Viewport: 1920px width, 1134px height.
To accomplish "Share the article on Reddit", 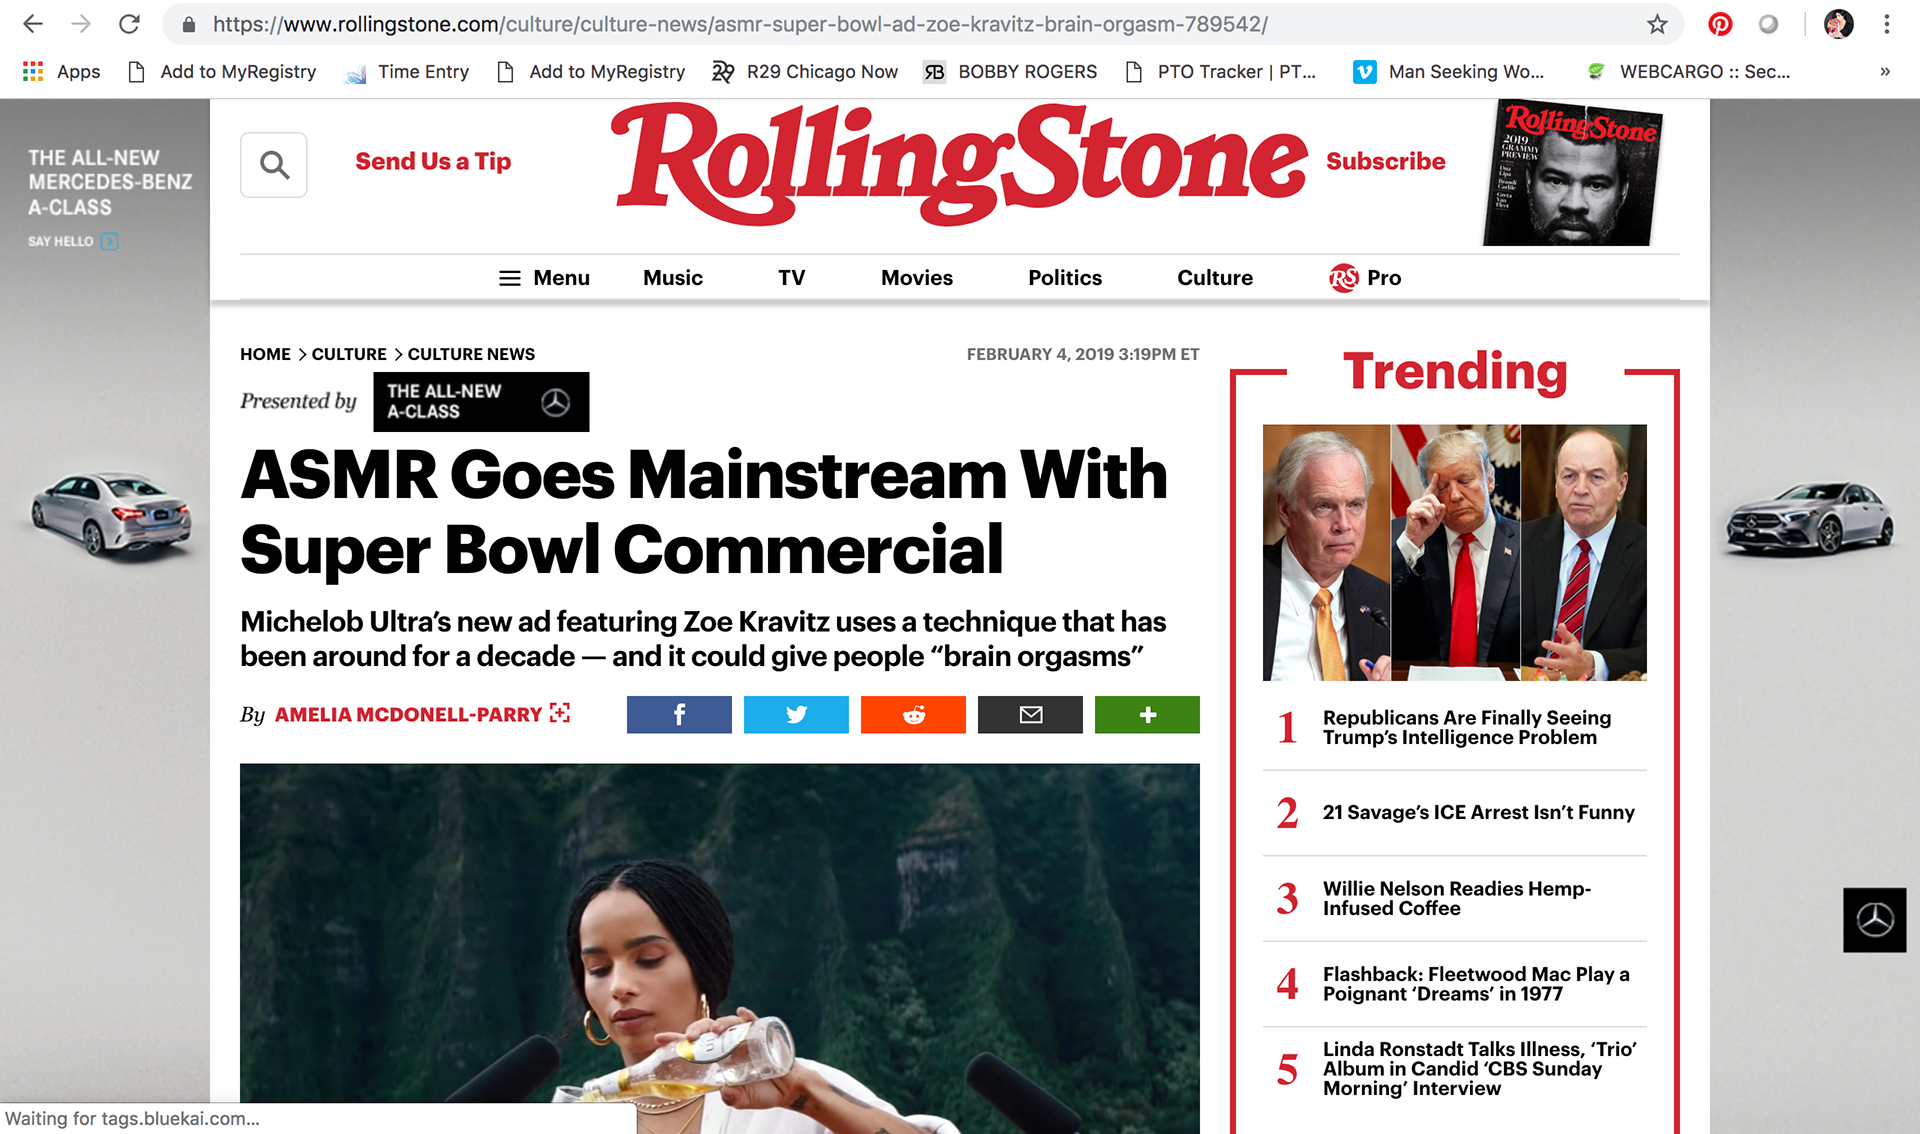I will tap(913, 715).
